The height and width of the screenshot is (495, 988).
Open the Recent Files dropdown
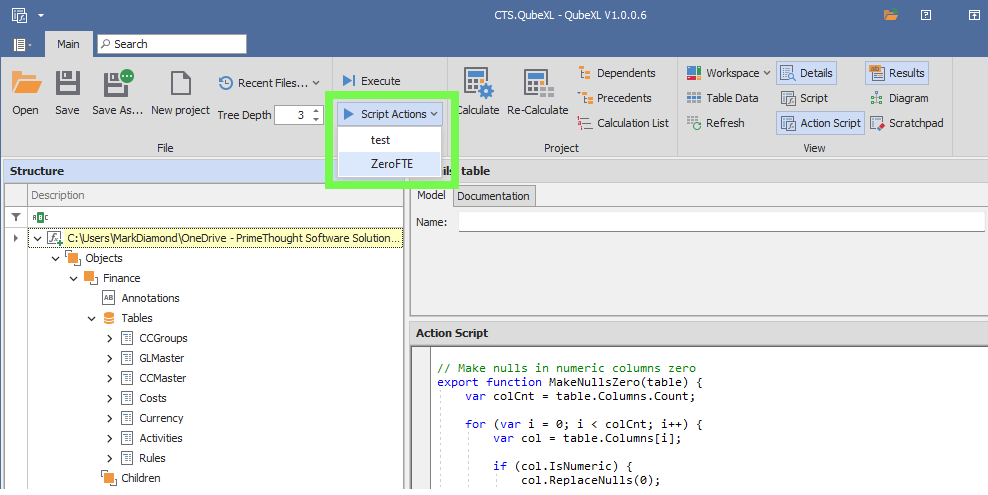click(270, 83)
